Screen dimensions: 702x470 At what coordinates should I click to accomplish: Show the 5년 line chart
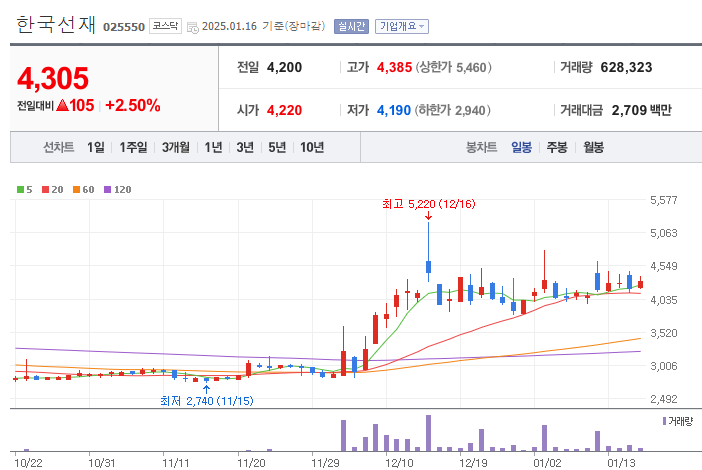pyautogui.click(x=277, y=147)
